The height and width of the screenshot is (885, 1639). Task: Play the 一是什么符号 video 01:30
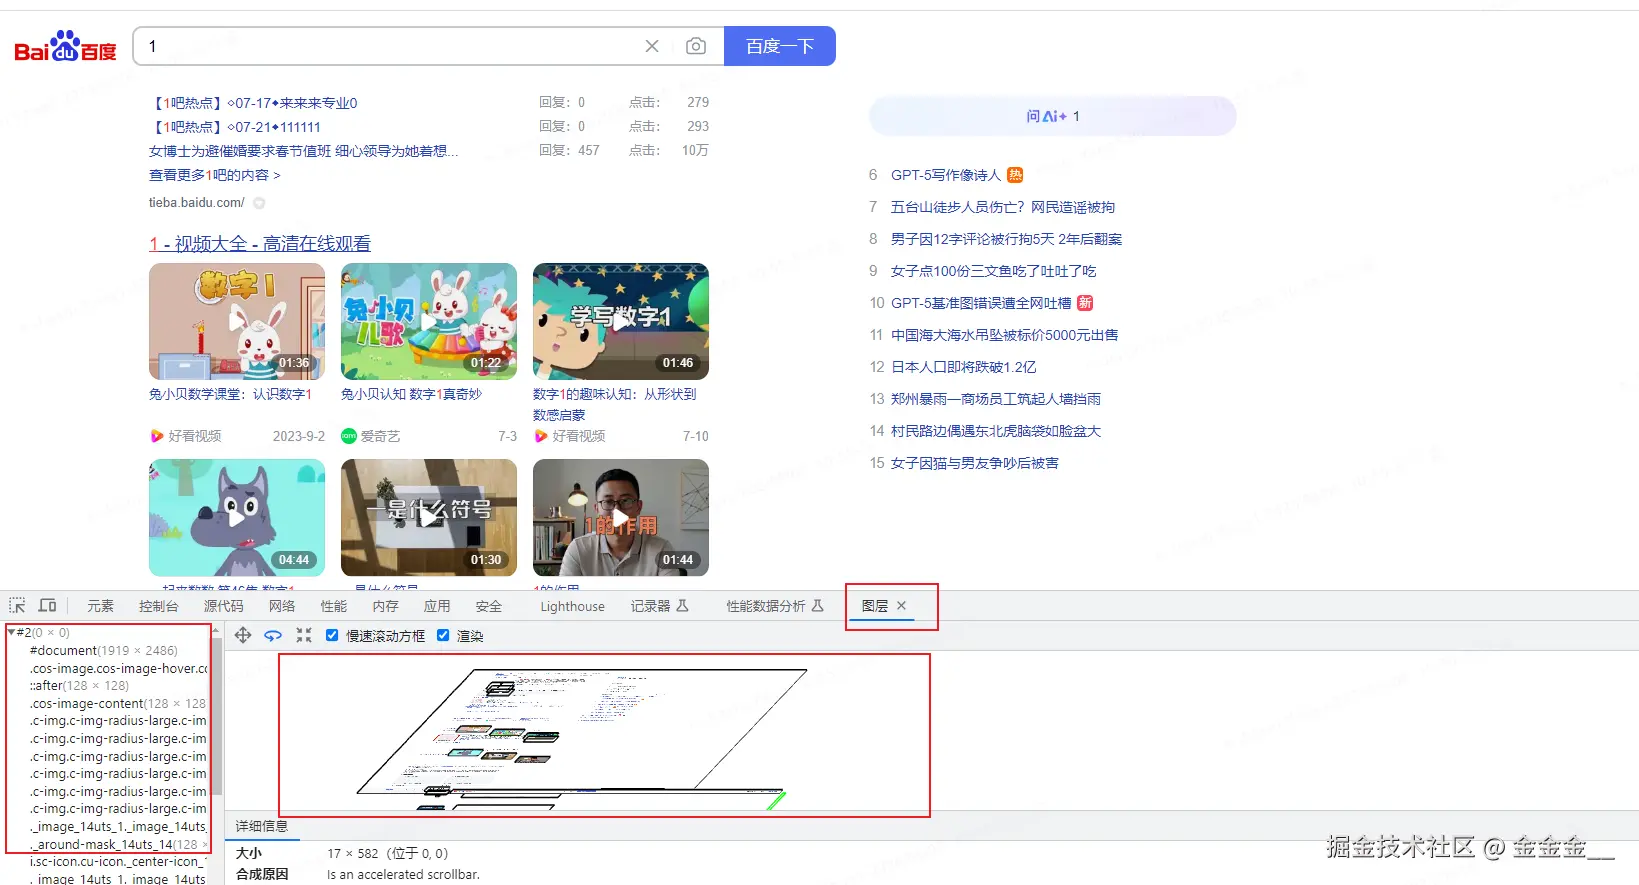click(x=429, y=517)
